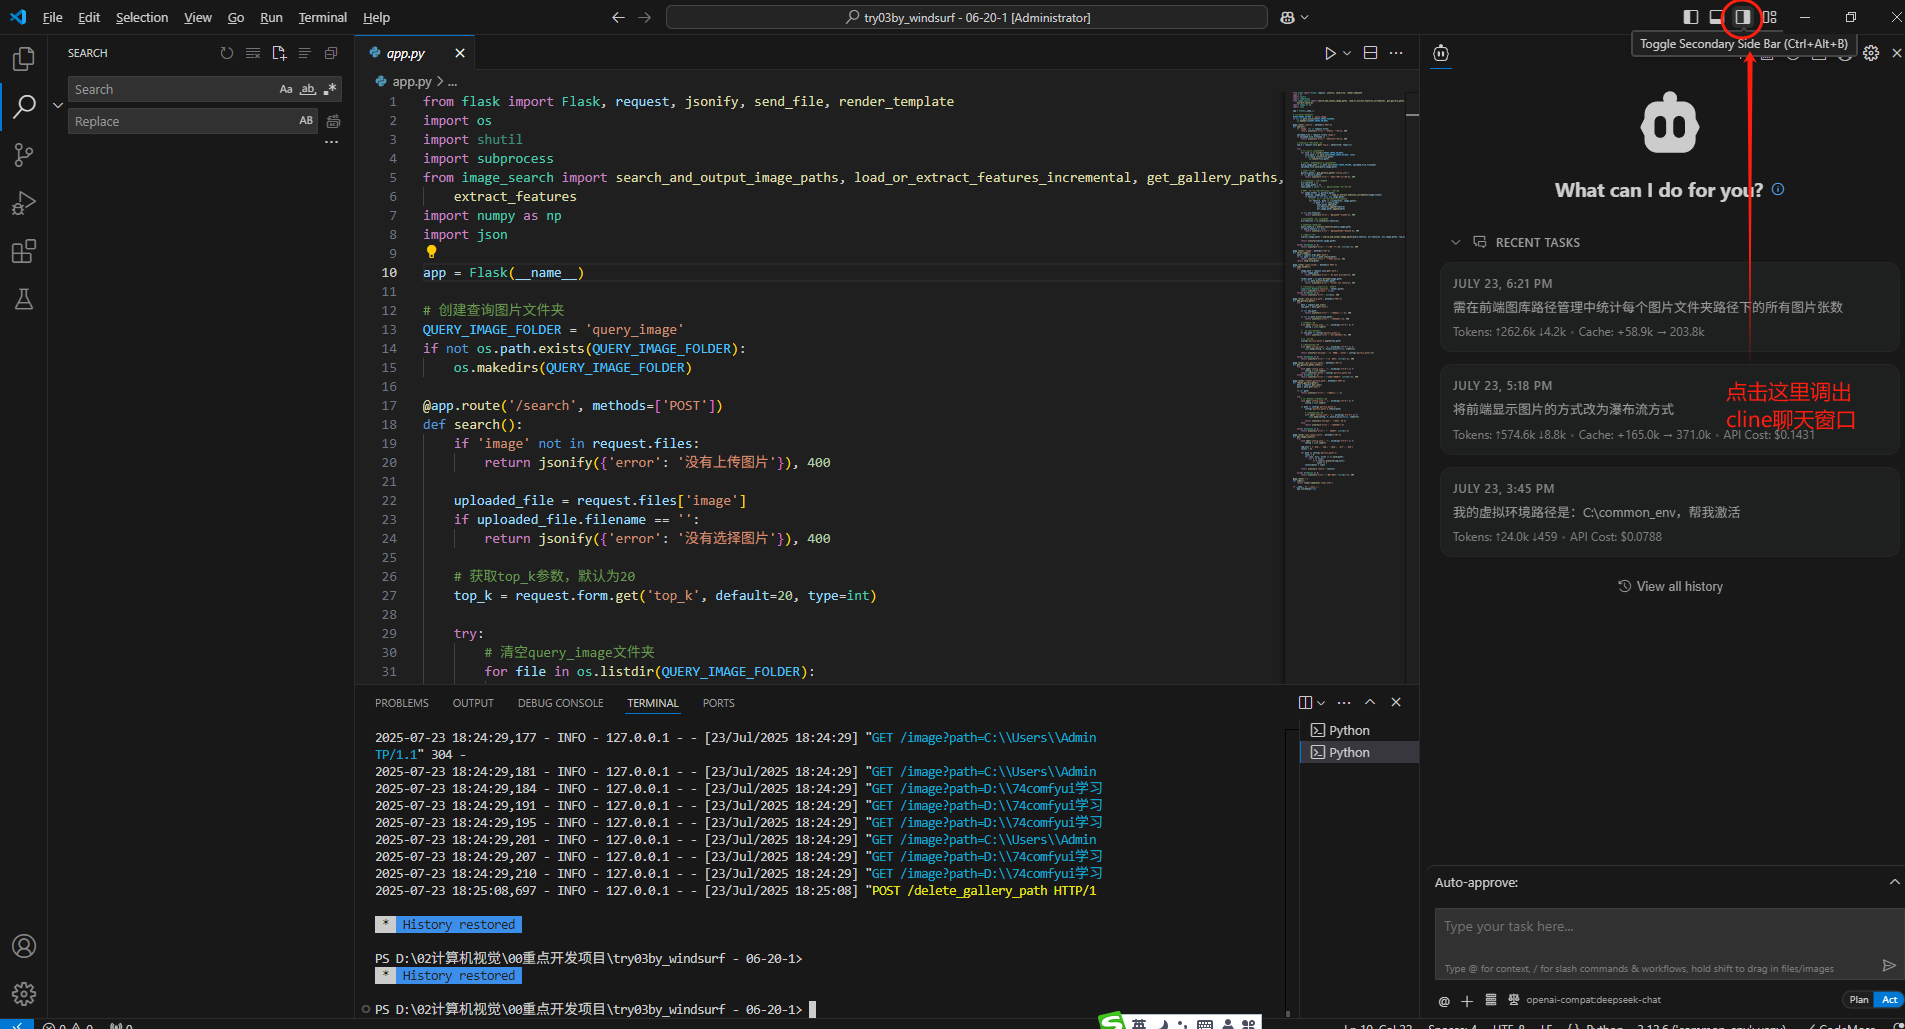Open the Extensions view
Viewport: 1905px width, 1029px height.
coord(24,251)
